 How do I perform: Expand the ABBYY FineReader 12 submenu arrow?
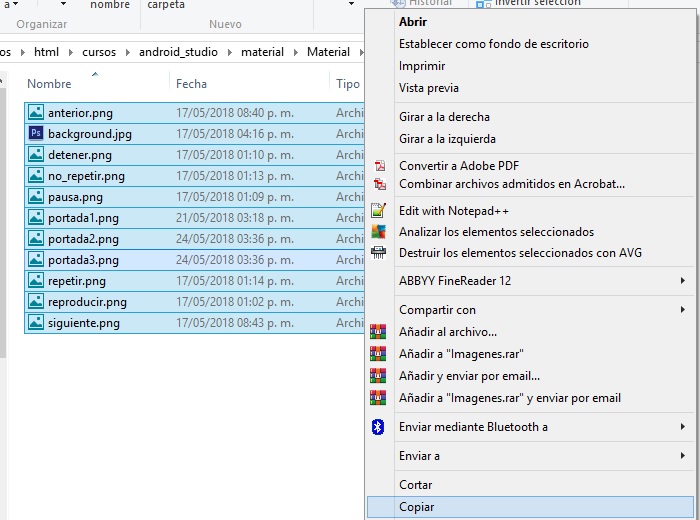(x=683, y=281)
